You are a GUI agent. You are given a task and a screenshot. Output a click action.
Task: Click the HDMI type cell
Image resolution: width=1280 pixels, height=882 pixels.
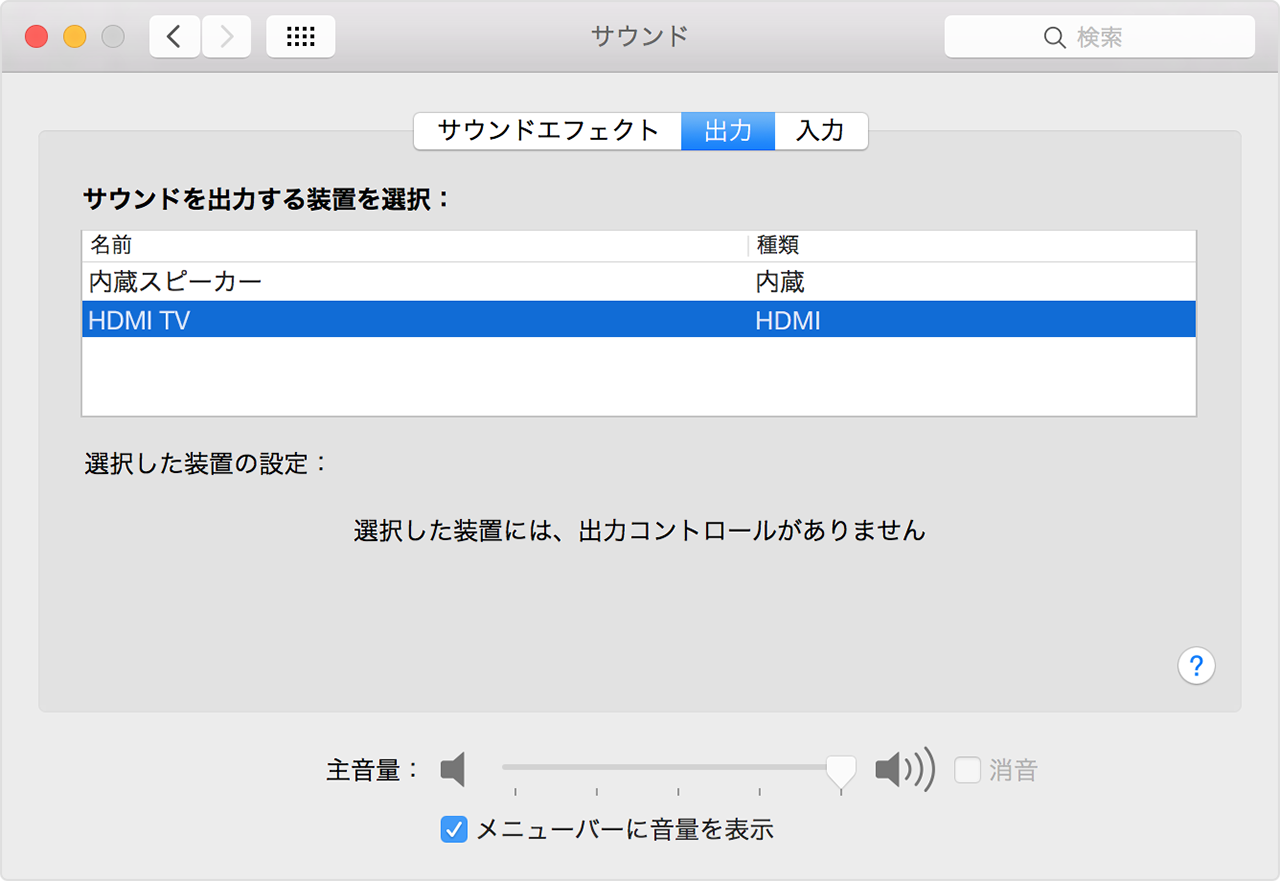point(788,321)
